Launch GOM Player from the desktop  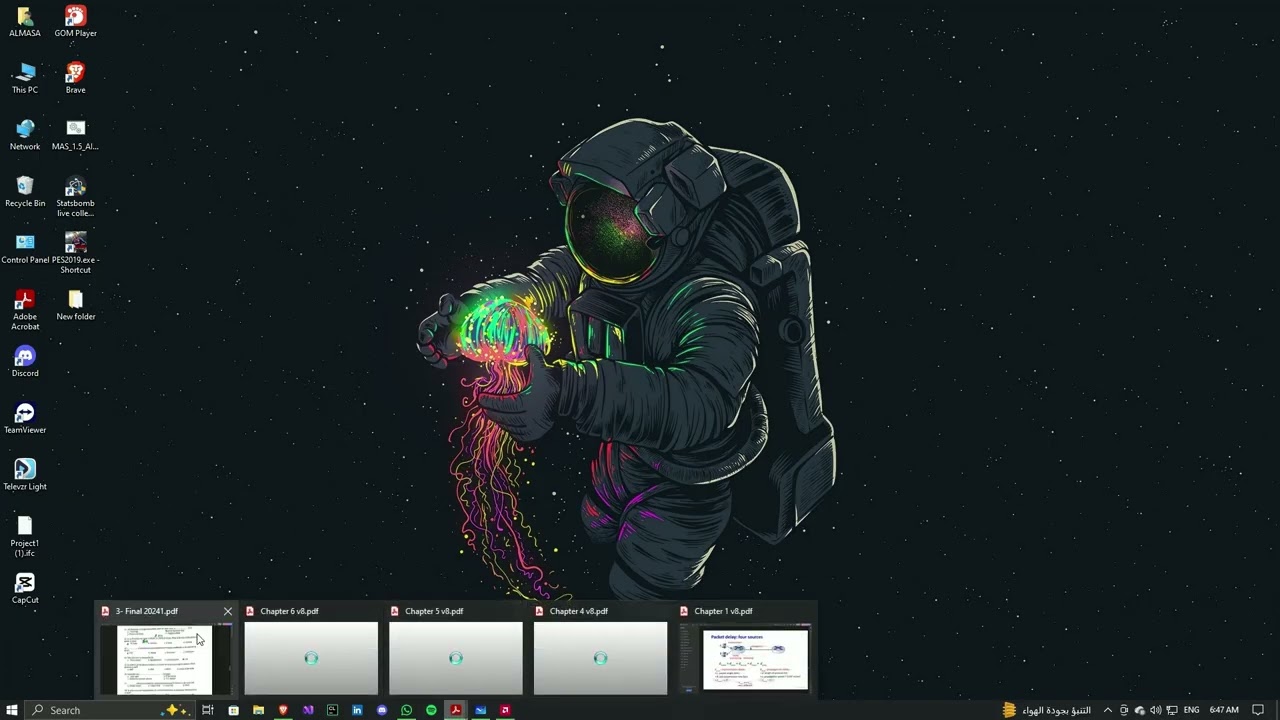75,22
